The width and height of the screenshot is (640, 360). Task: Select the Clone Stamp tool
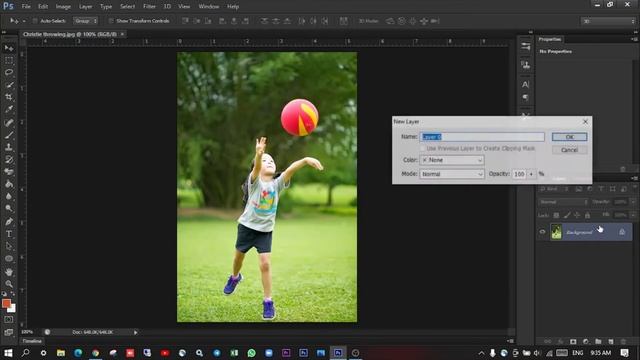click(x=9, y=147)
